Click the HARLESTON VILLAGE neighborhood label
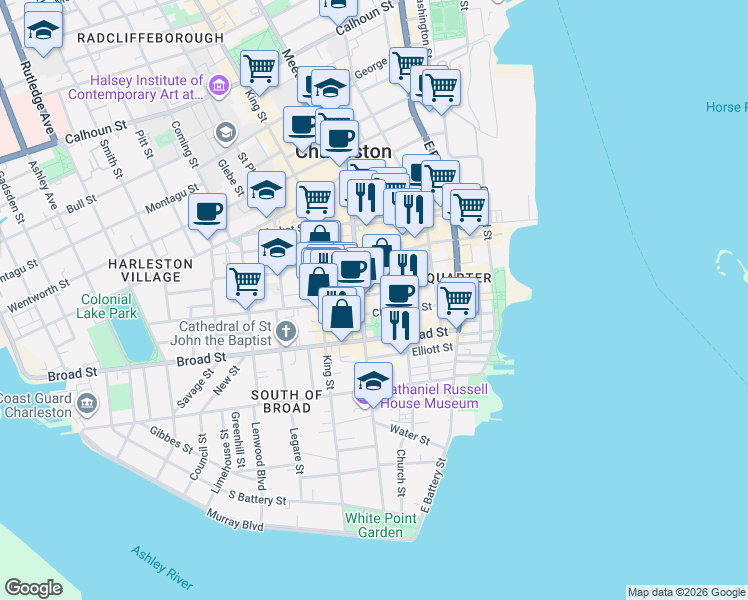Viewport: 748px width, 600px height. [151, 270]
